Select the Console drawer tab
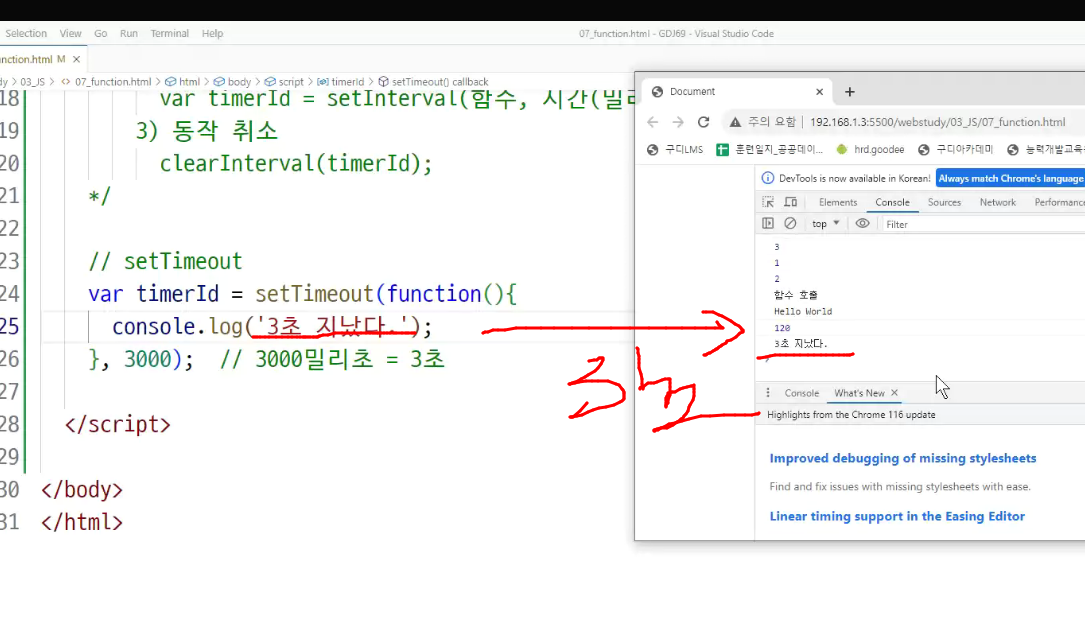Viewport: 1085px width, 628px height. [x=801, y=393]
